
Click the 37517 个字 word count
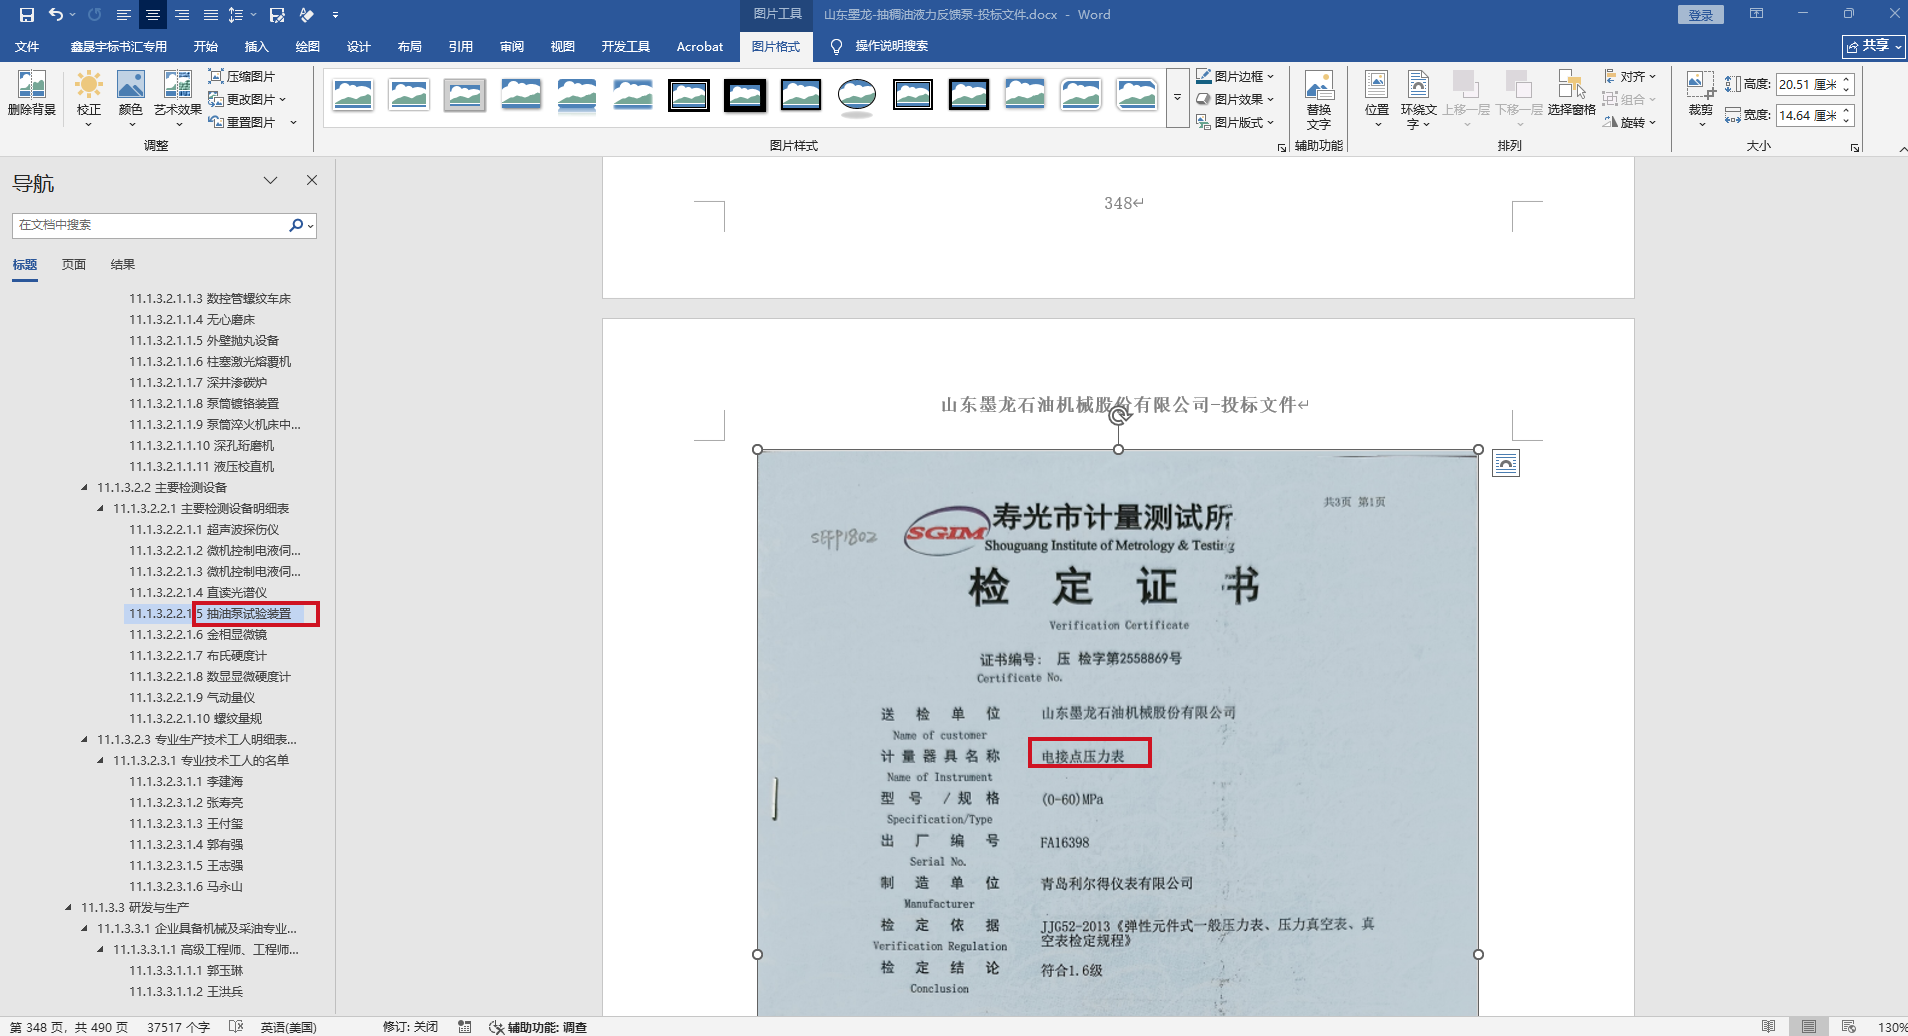[x=178, y=1027]
